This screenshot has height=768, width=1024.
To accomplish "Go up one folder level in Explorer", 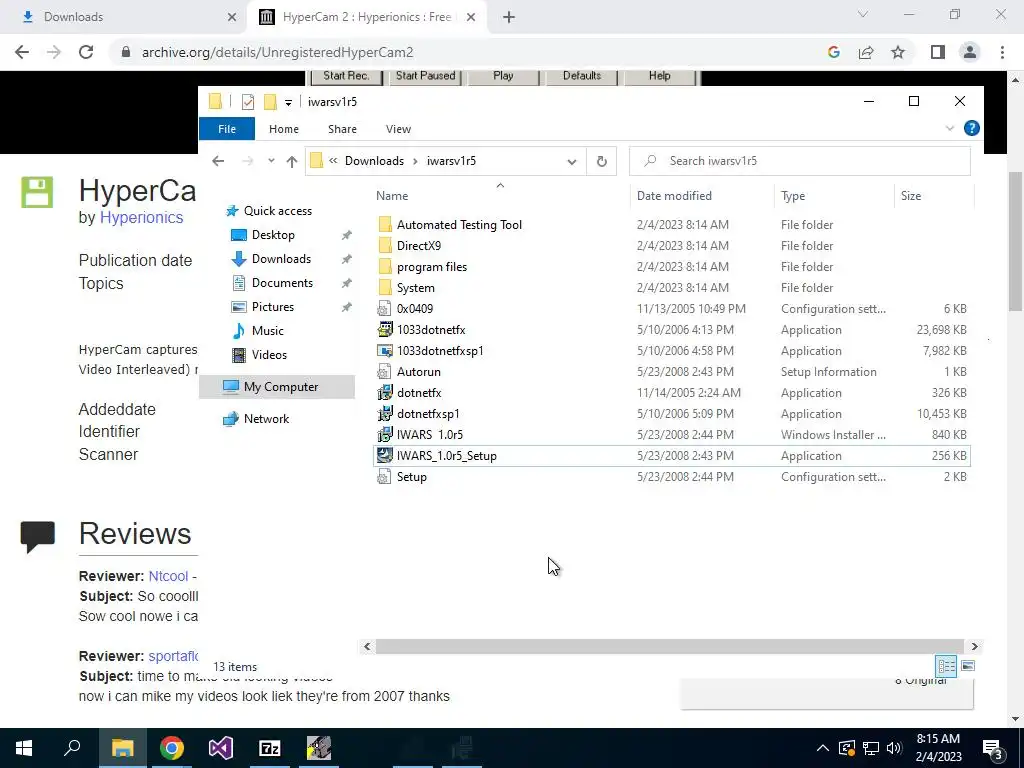I will (291, 161).
